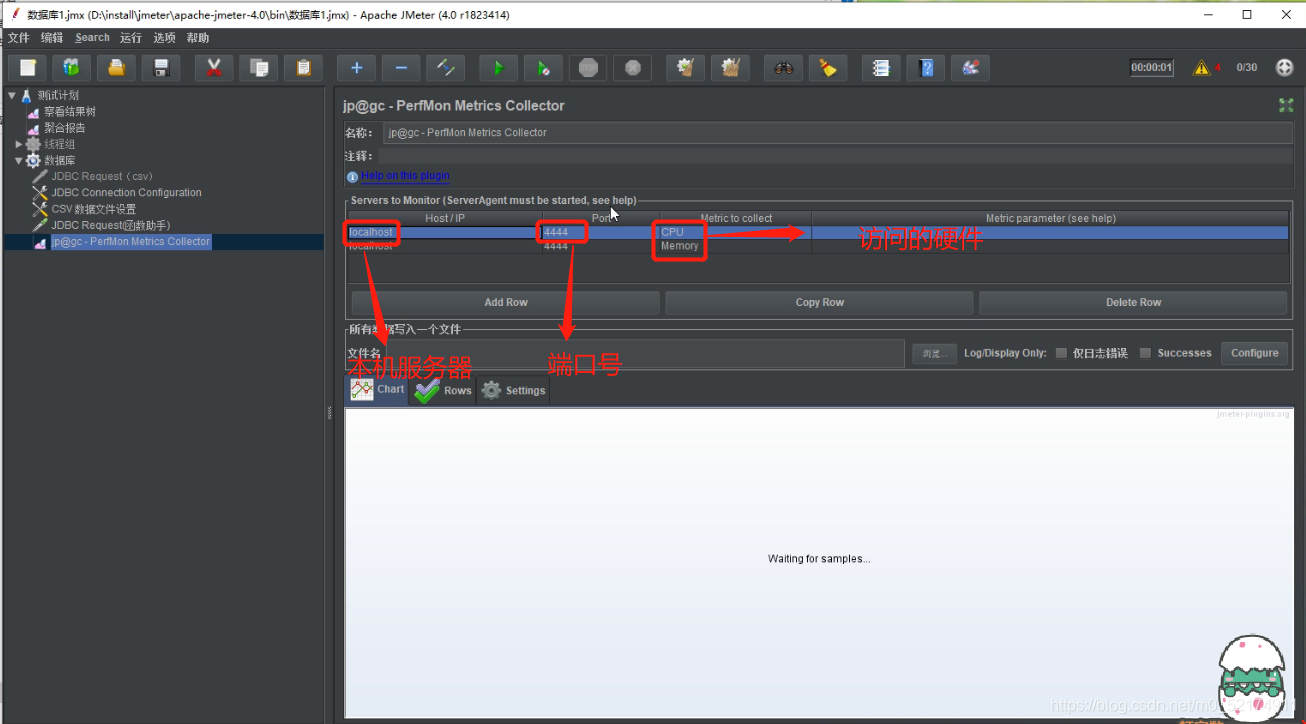
Task: Open the Search menu
Action: point(92,38)
